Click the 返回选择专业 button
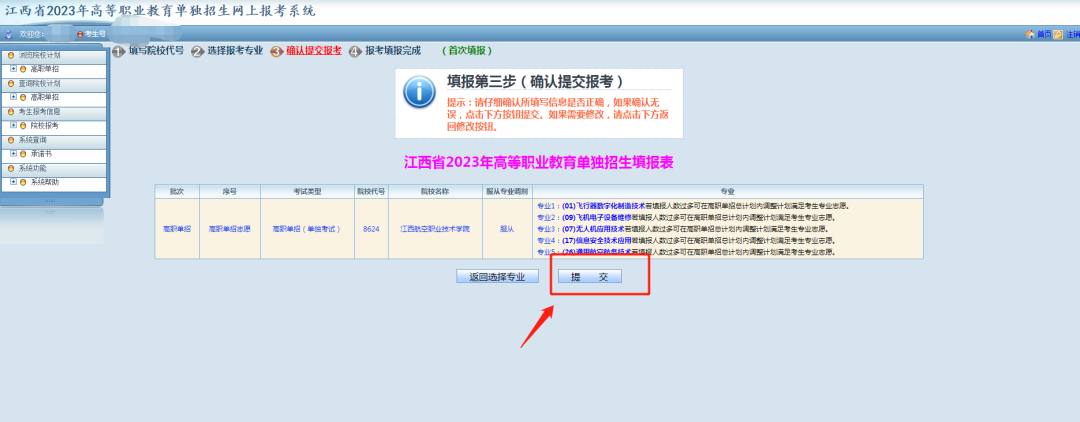1080x422 pixels. tap(497, 277)
